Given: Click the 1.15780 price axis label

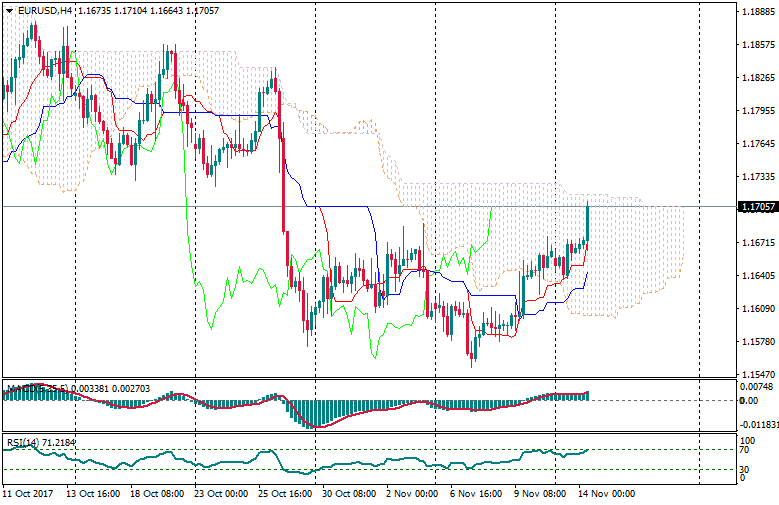Looking at the screenshot, I should click(x=756, y=341).
